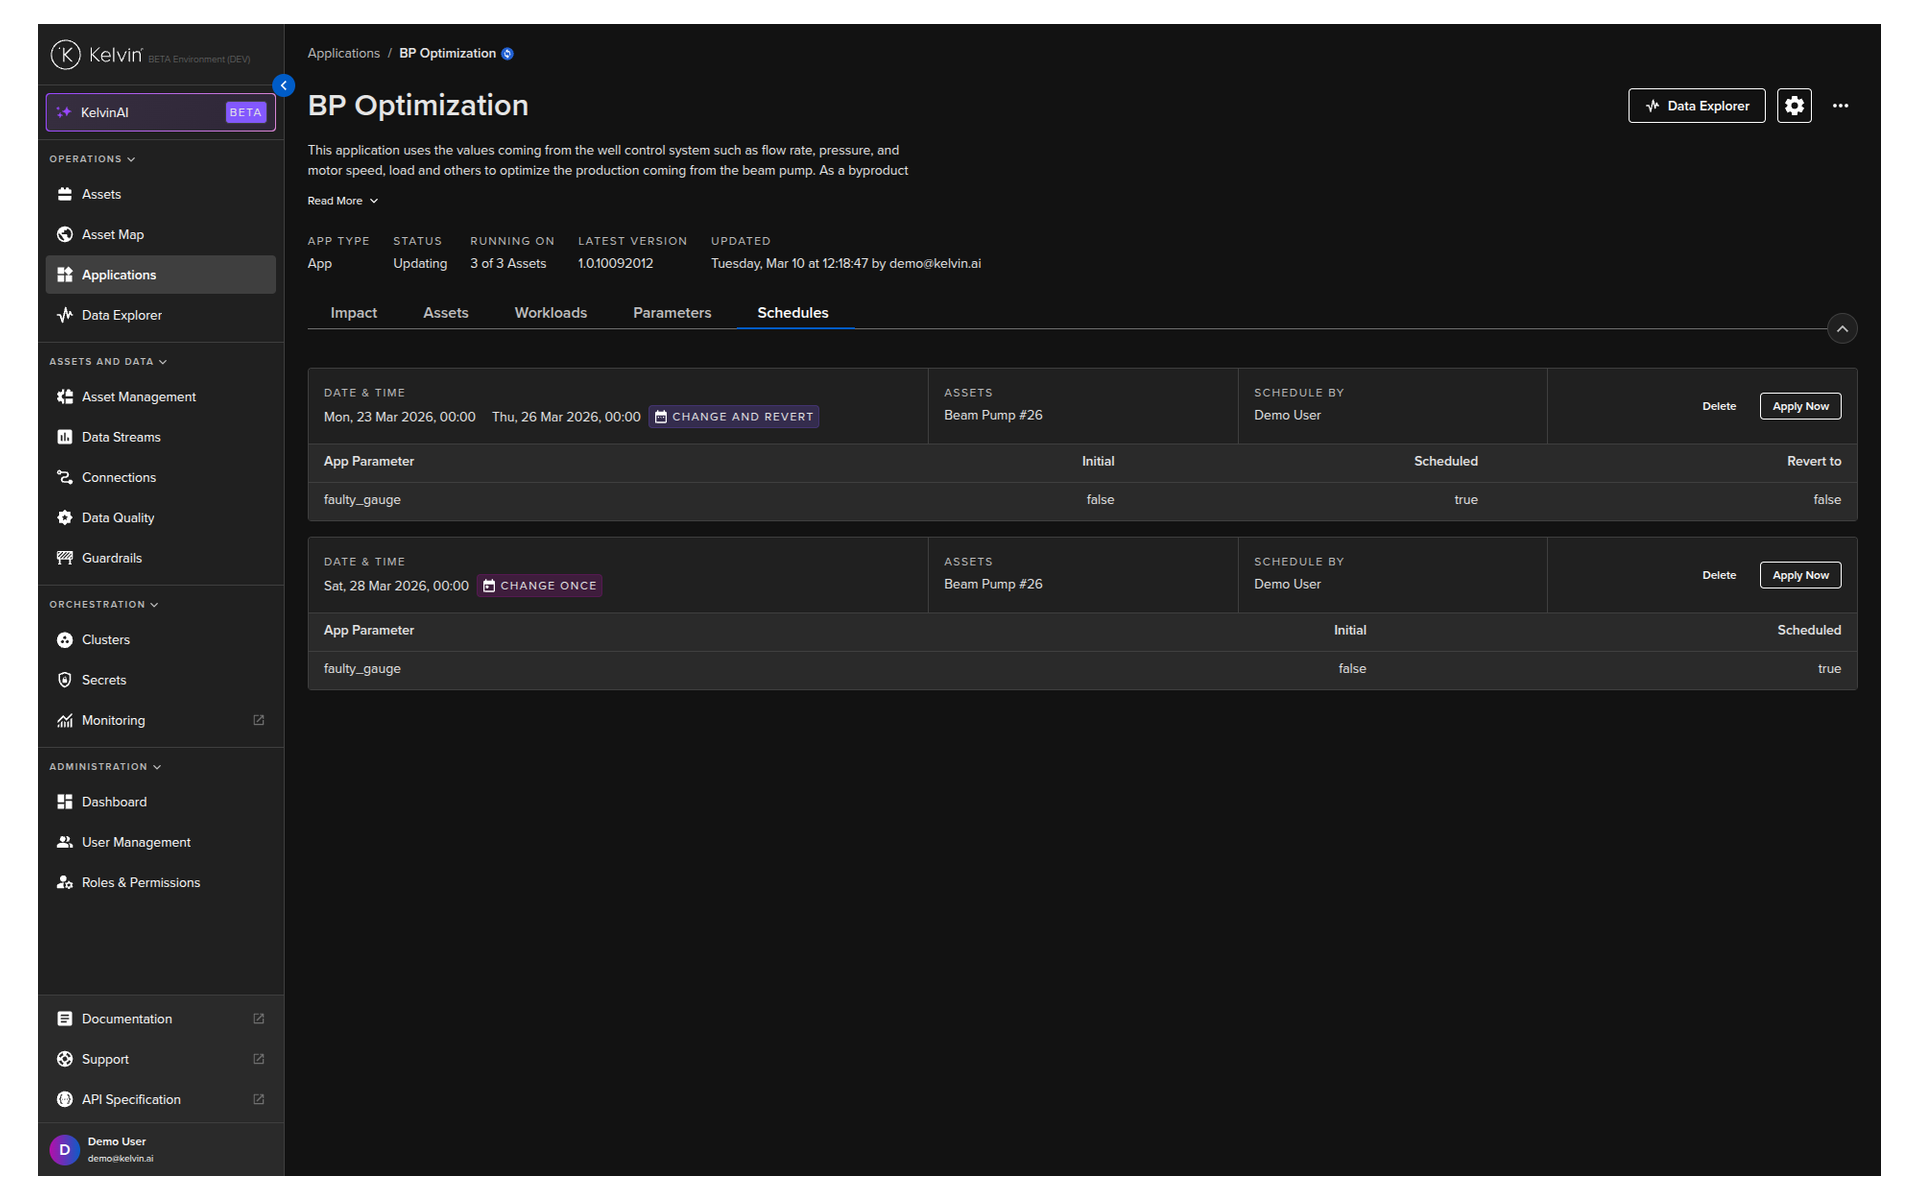Screen dimensions: 1920x1200
Task: Expand Read More description
Action: click(342, 201)
